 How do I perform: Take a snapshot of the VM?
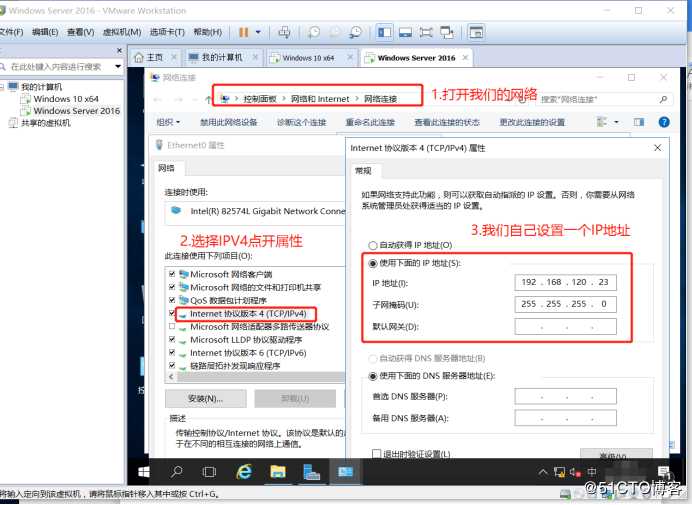314,32
